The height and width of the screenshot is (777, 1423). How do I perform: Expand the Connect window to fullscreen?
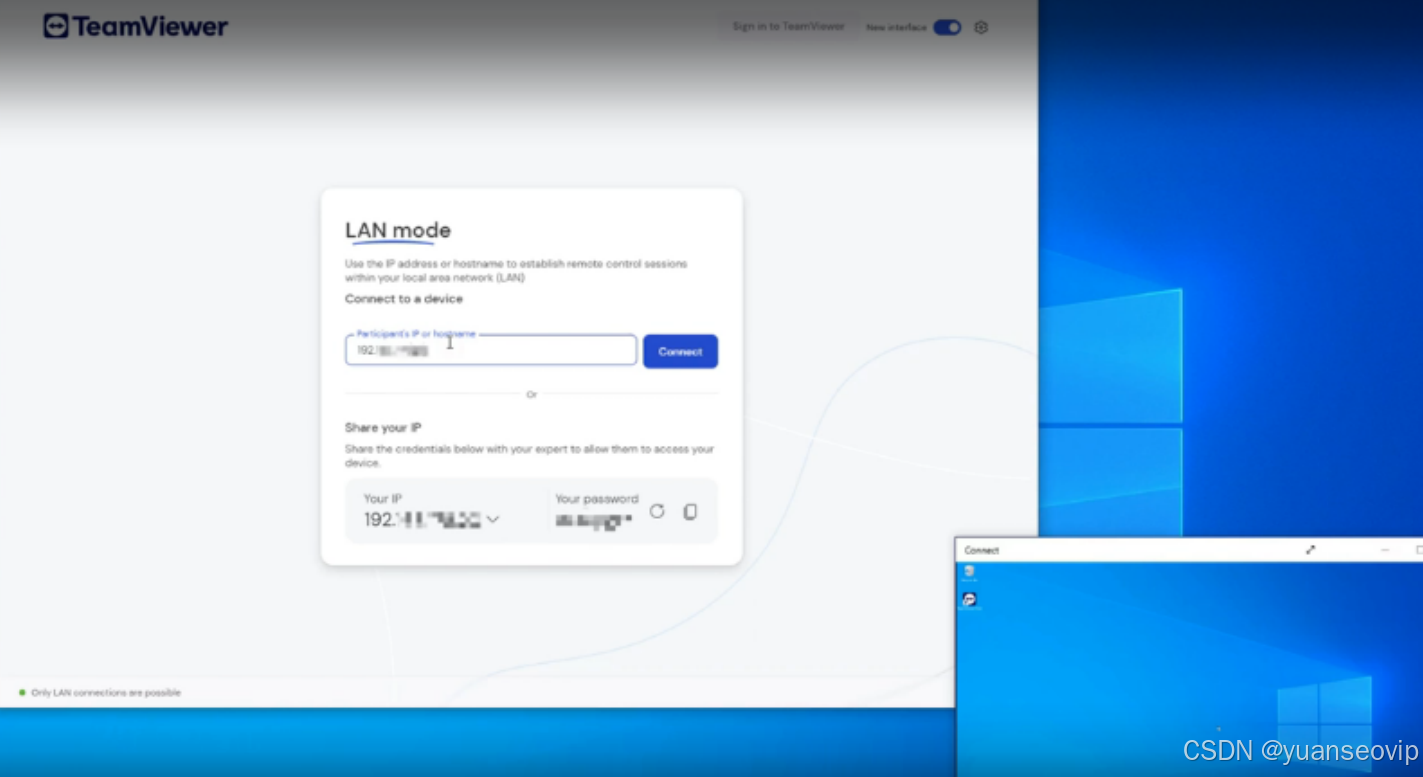pos(1310,550)
